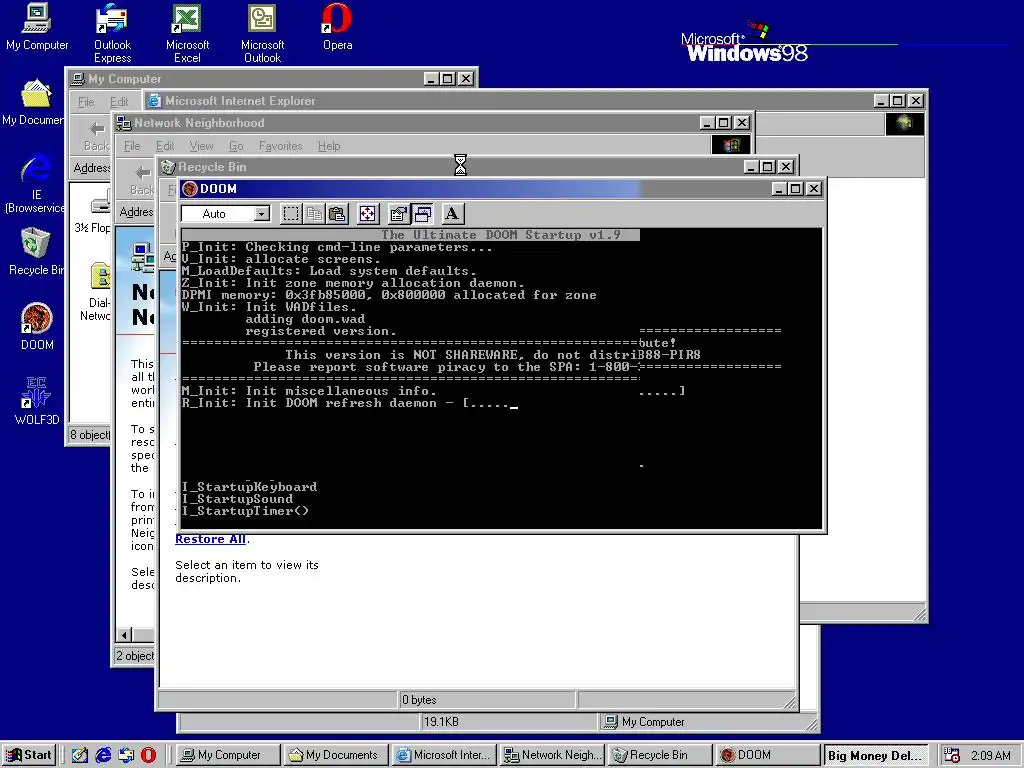Click the Microsoft Internet Explorer title bar
The image size is (1024, 768).
click(509, 101)
